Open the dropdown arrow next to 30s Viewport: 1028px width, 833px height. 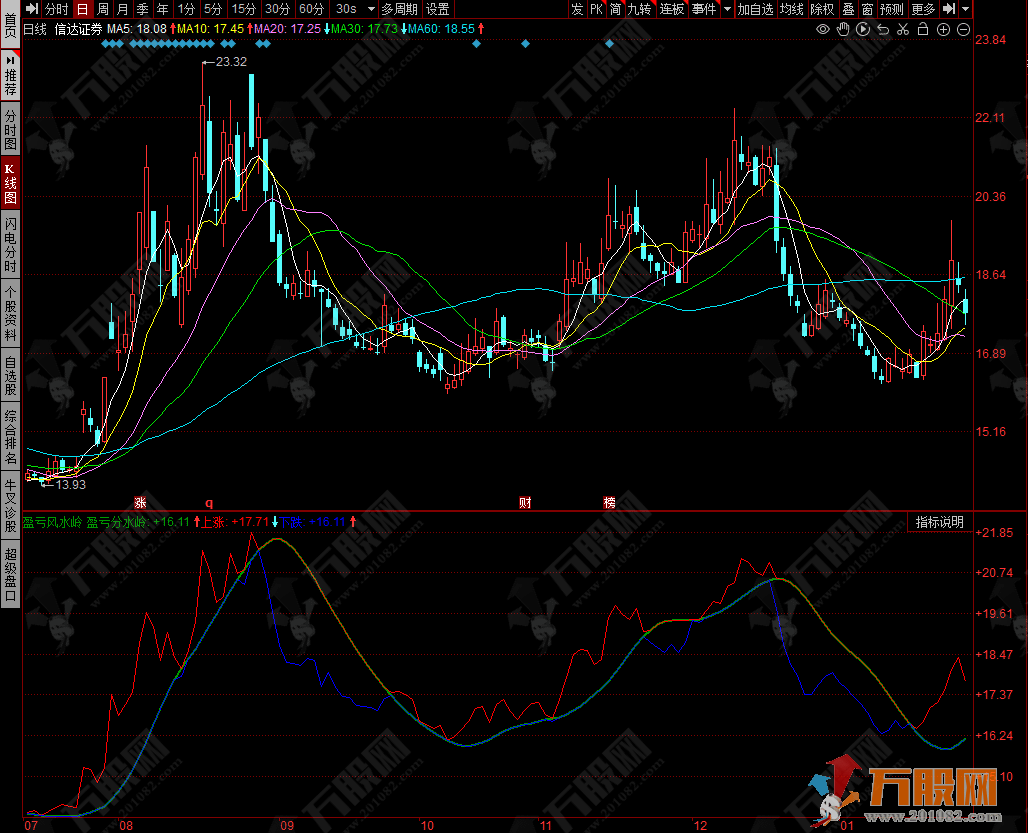tap(371, 9)
